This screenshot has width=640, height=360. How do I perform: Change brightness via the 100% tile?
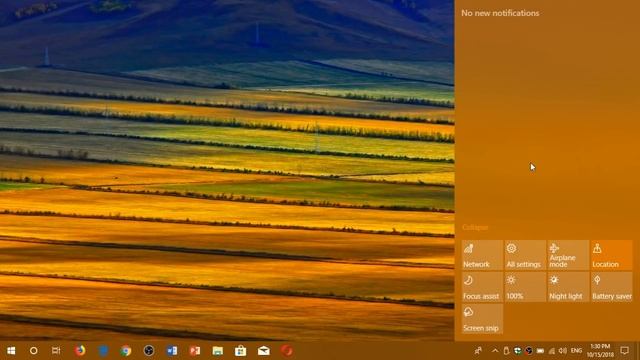525,287
